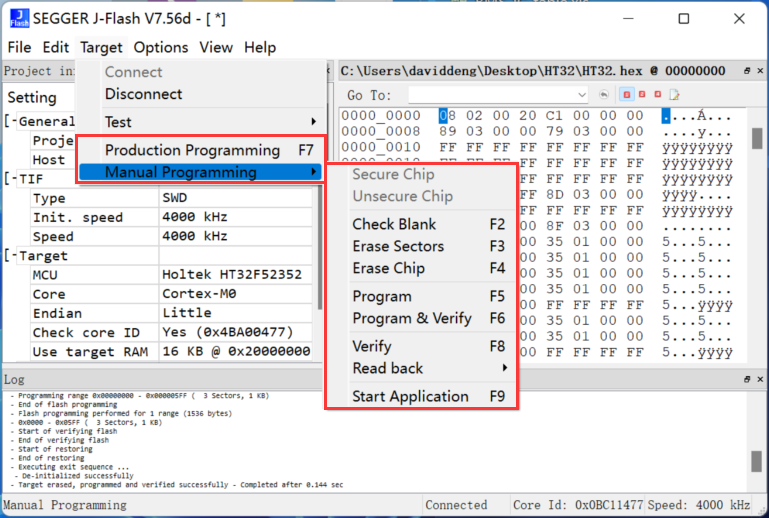Select the 16-bit data width icon

click(x=642, y=95)
